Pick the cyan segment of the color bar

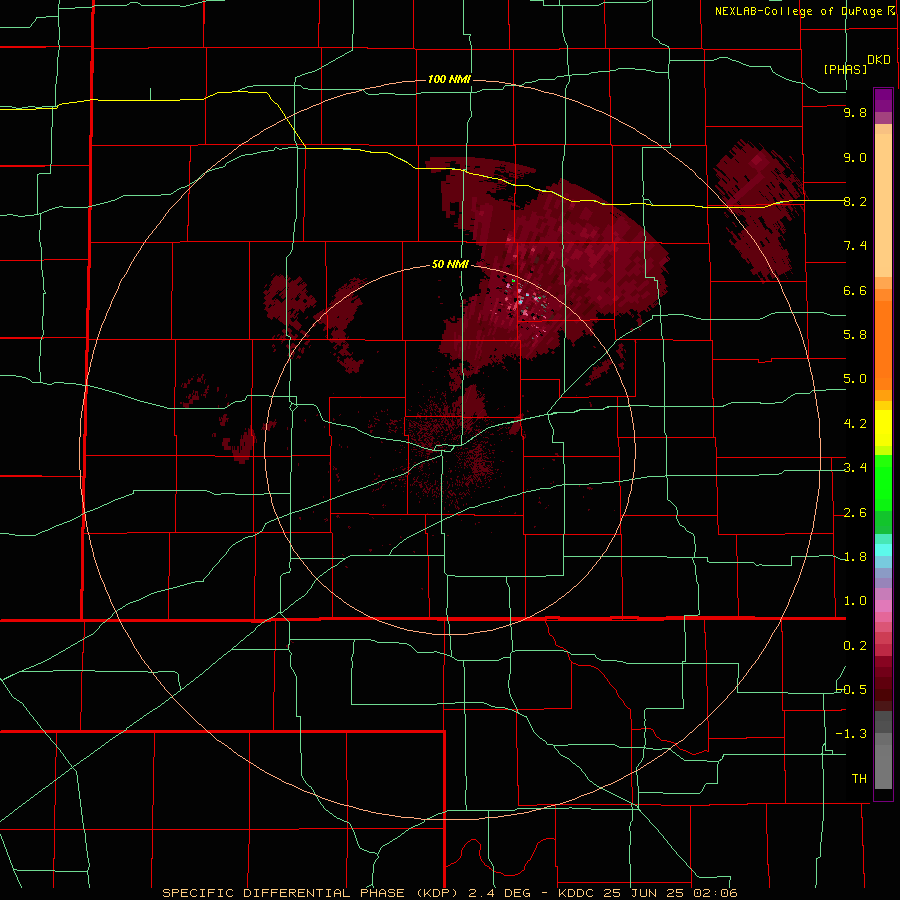point(883,550)
